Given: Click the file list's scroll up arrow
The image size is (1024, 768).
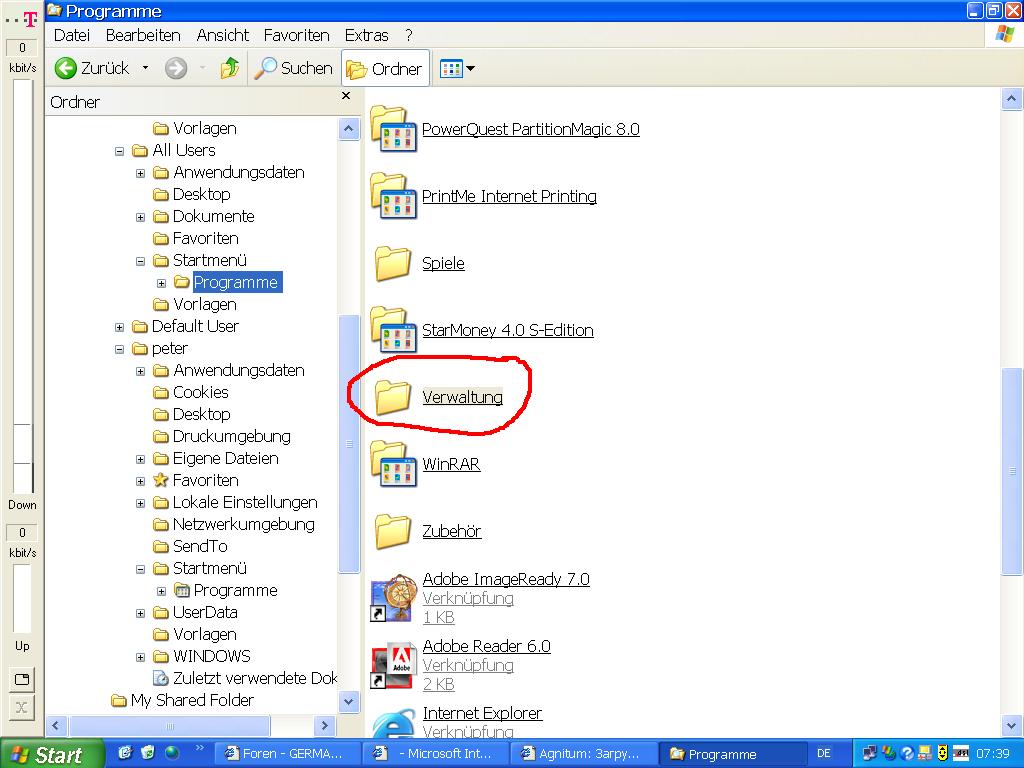Looking at the screenshot, I should 1011,99.
